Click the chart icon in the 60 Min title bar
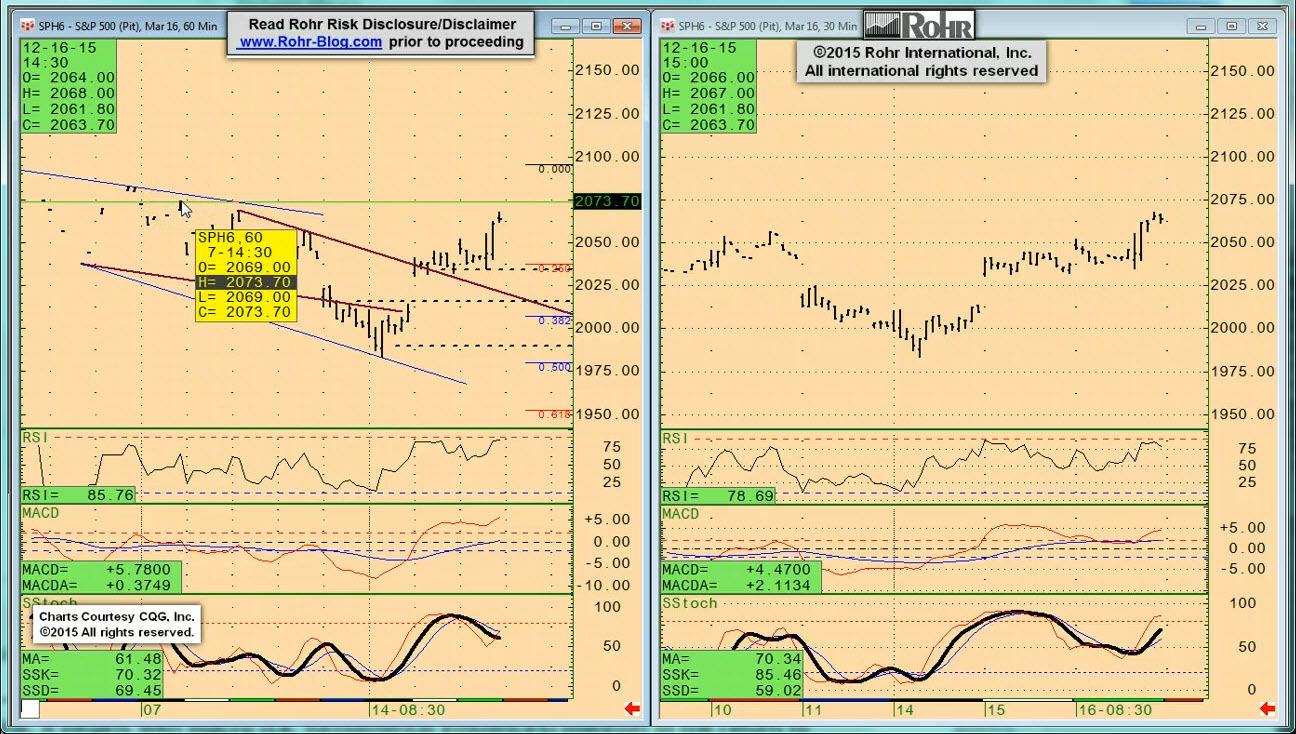This screenshot has height=734, width=1296. coord(27,26)
